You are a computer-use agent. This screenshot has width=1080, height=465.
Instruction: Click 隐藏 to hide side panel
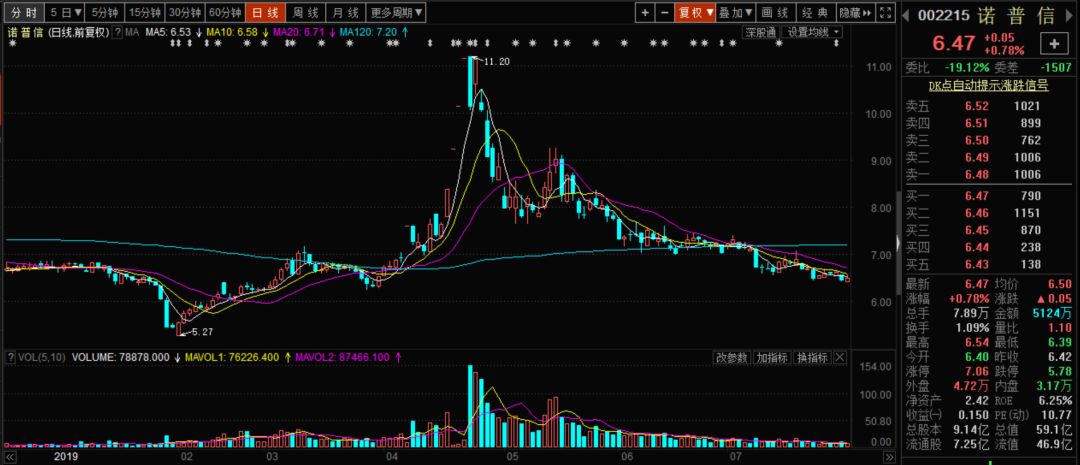[x=857, y=12]
